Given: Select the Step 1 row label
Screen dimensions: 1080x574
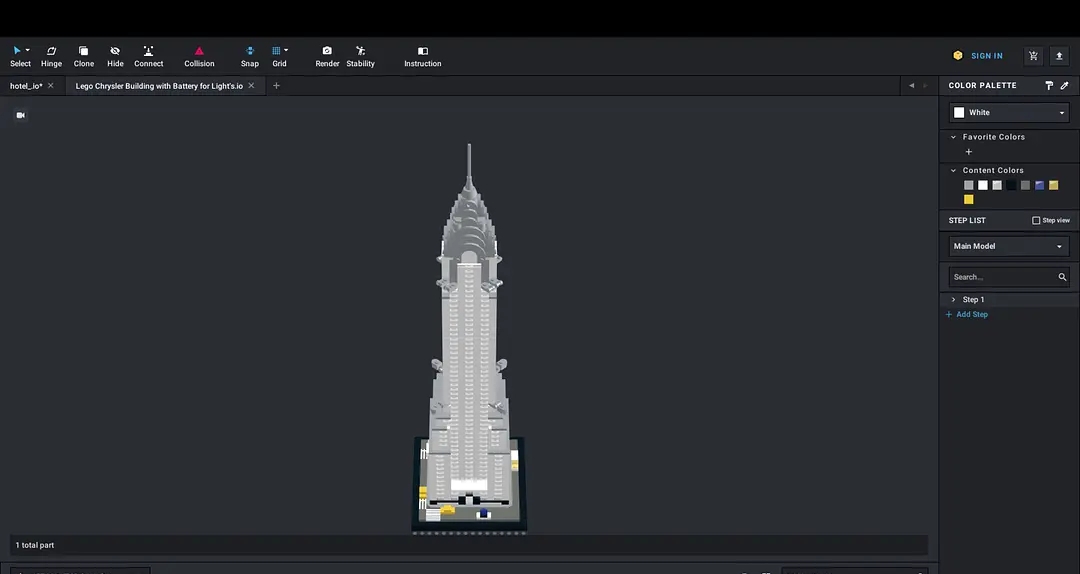Looking at the screenshot, I should pos(973,300).
